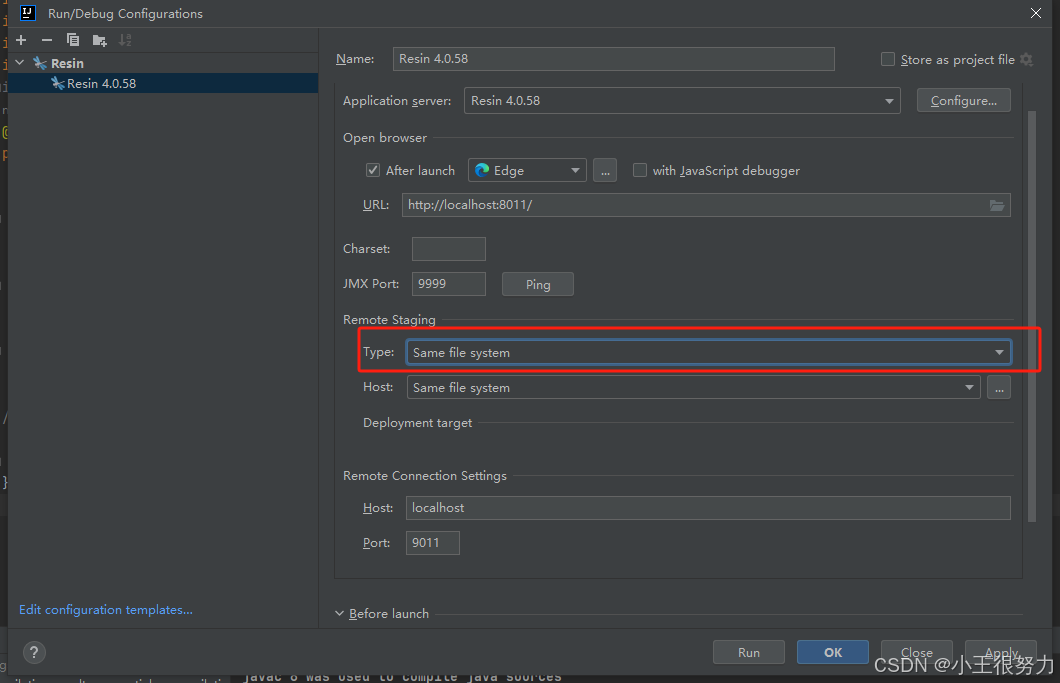The width and height of the screenshot is (1060, 683).
Task: Uncheck After launch
Action: (372, 170)
